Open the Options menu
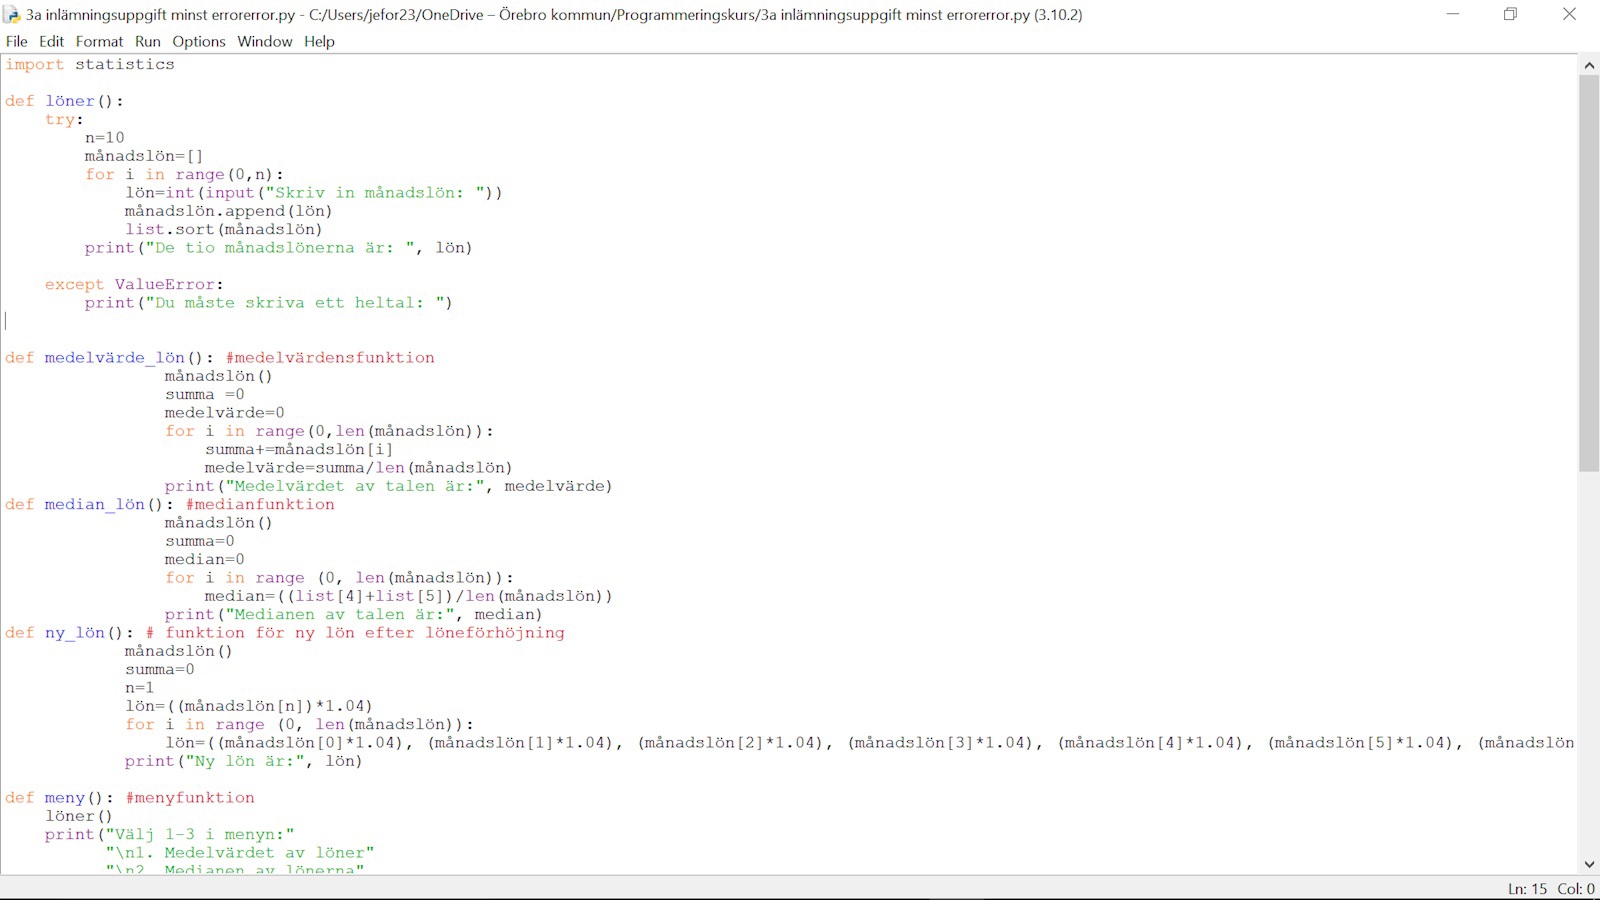The image size is (1600, 900). (199, 41)
